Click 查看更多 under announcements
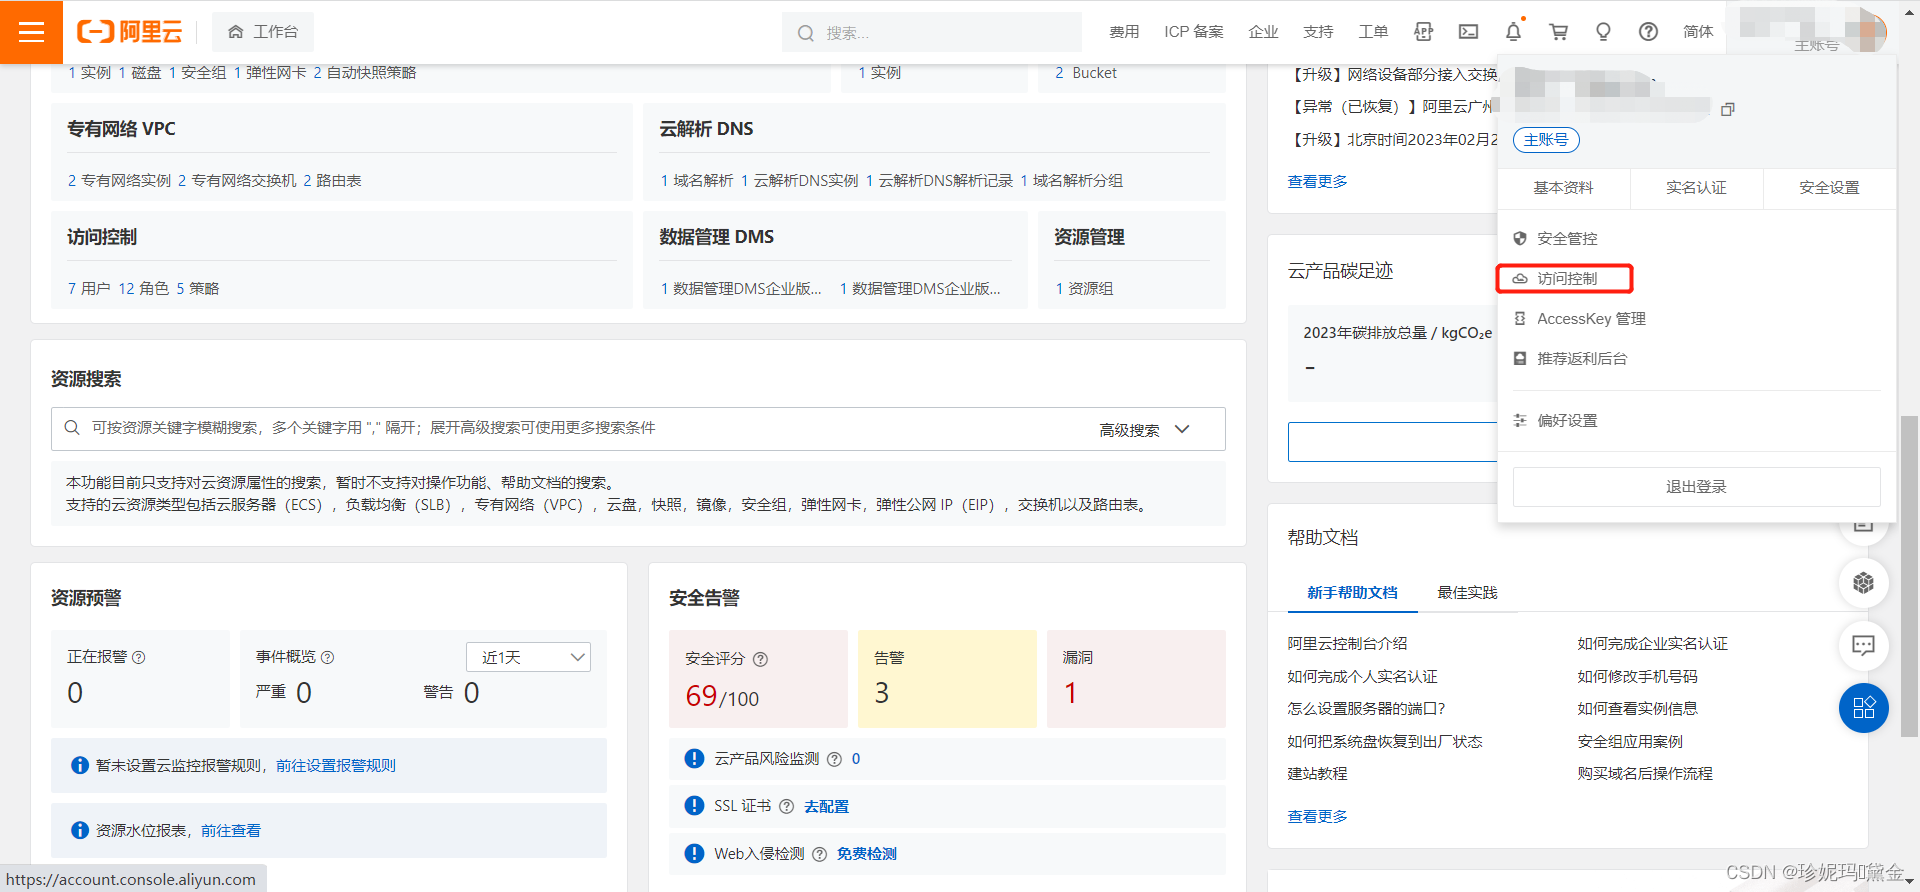This screenshot has width=1920, height=892. 1317,182
